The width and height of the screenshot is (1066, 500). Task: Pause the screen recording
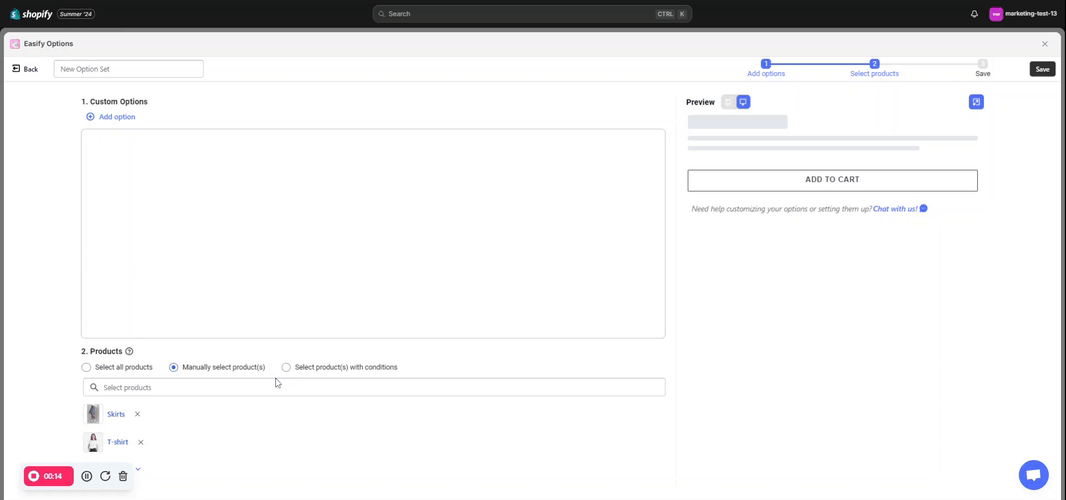(87, 476)
